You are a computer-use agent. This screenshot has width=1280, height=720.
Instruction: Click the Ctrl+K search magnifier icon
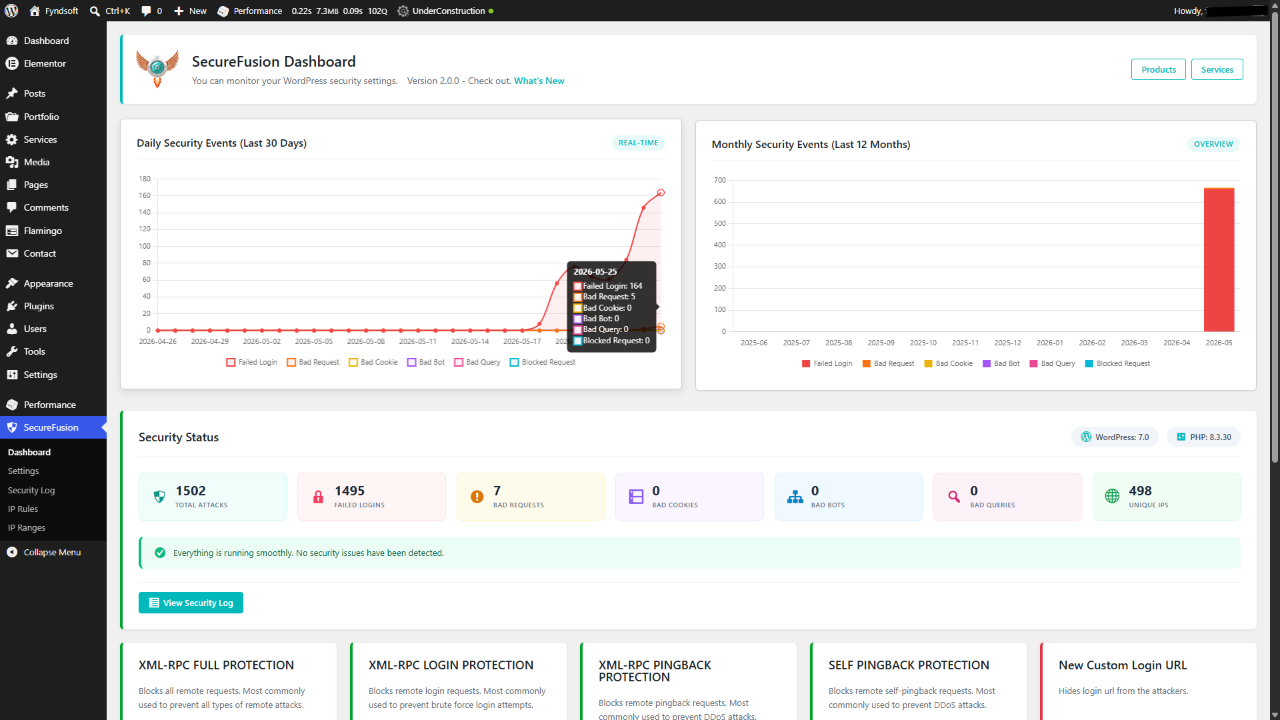[x=94, y=11]
